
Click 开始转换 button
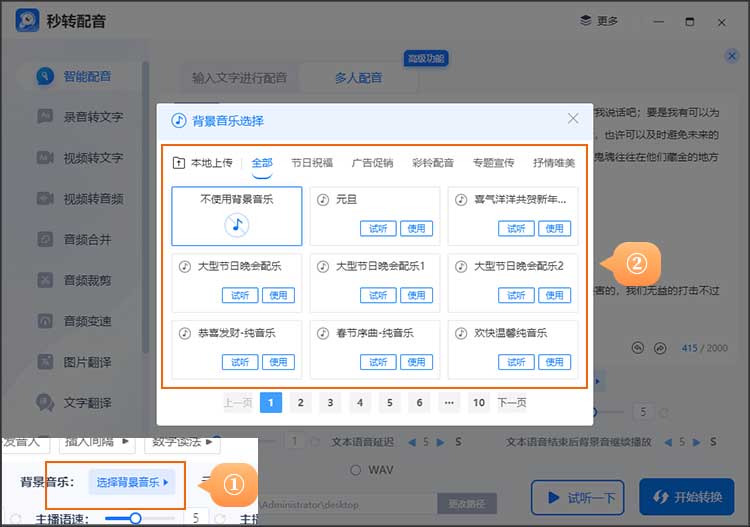coord(686,497)
